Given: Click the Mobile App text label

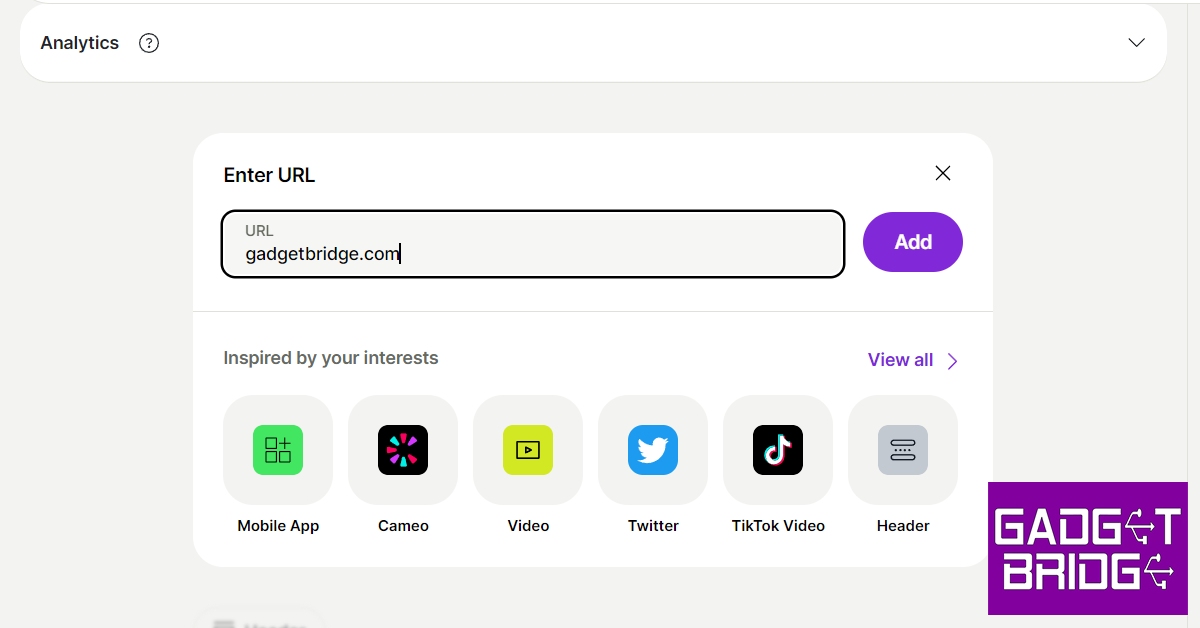Looking at the screenshot, I should pos(278,526).
